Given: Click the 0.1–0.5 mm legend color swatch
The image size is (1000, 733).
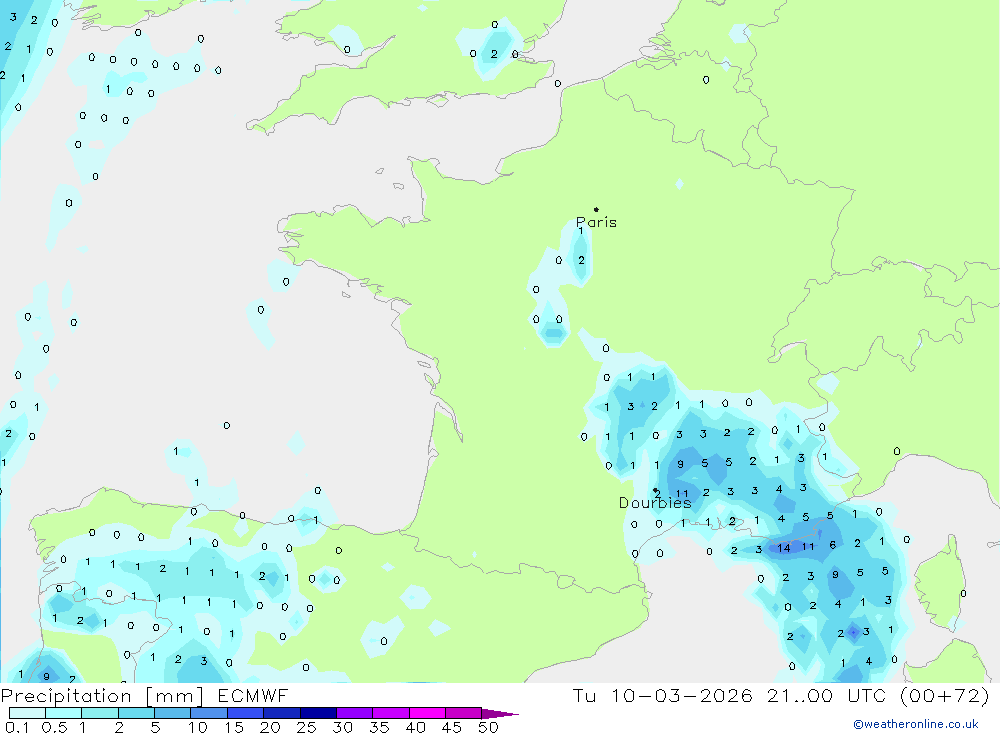Looking at the screenshot, I should pyautogui.click(x=27, y=713).
